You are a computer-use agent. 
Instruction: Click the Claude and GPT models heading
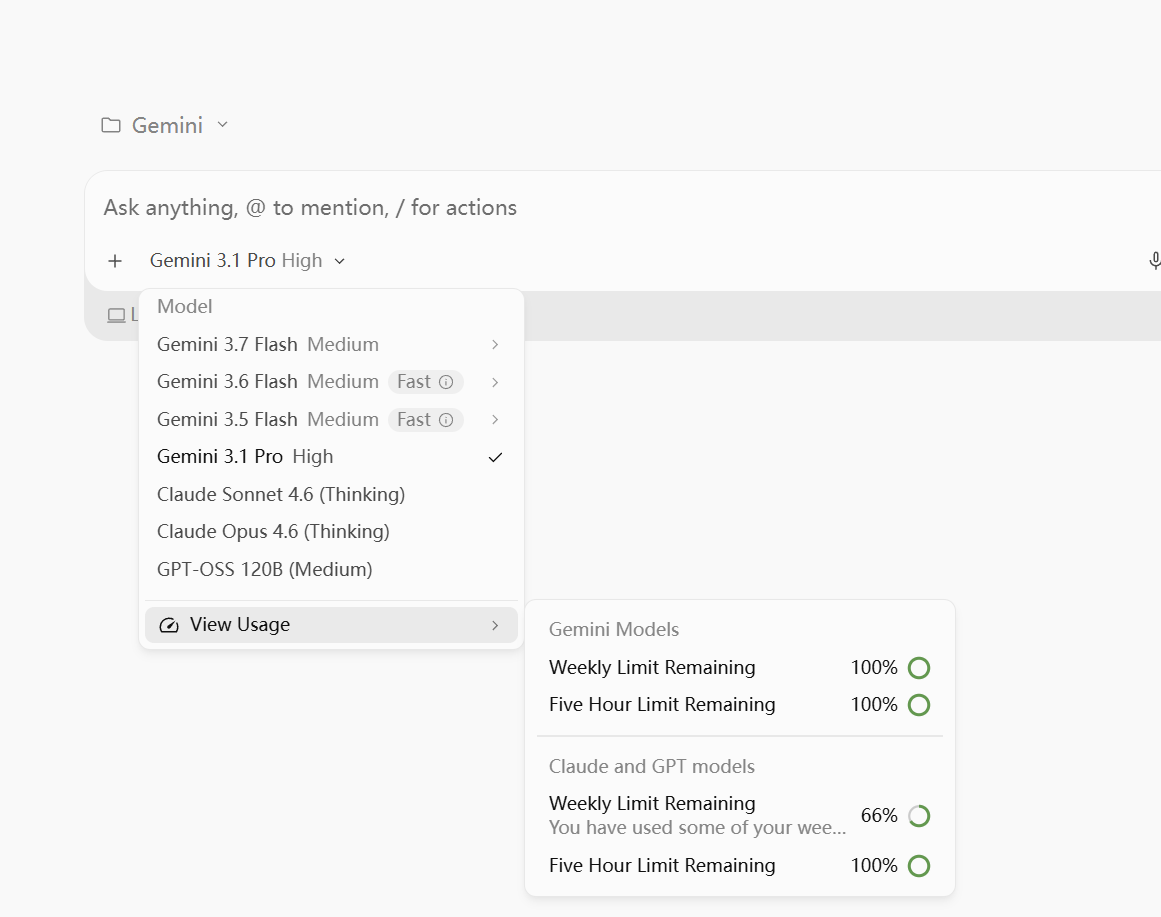652,767
